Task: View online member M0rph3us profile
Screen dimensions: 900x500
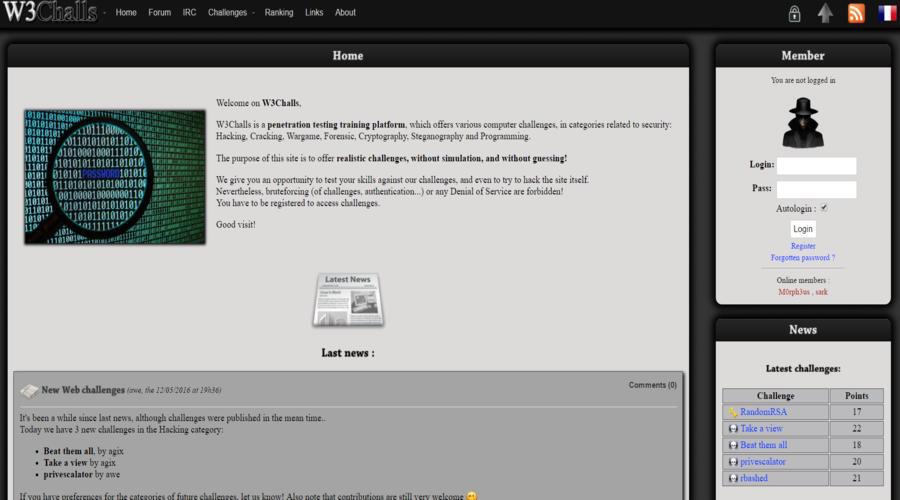Action: point(794,292)
